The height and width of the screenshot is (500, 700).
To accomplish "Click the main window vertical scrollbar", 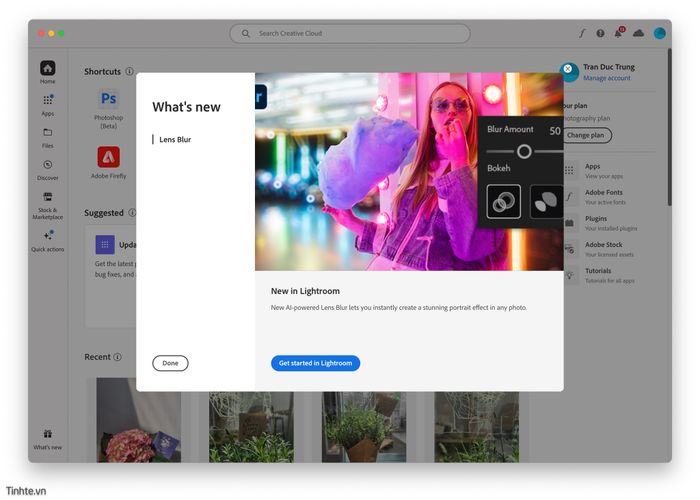I will [x=669, y=127].
